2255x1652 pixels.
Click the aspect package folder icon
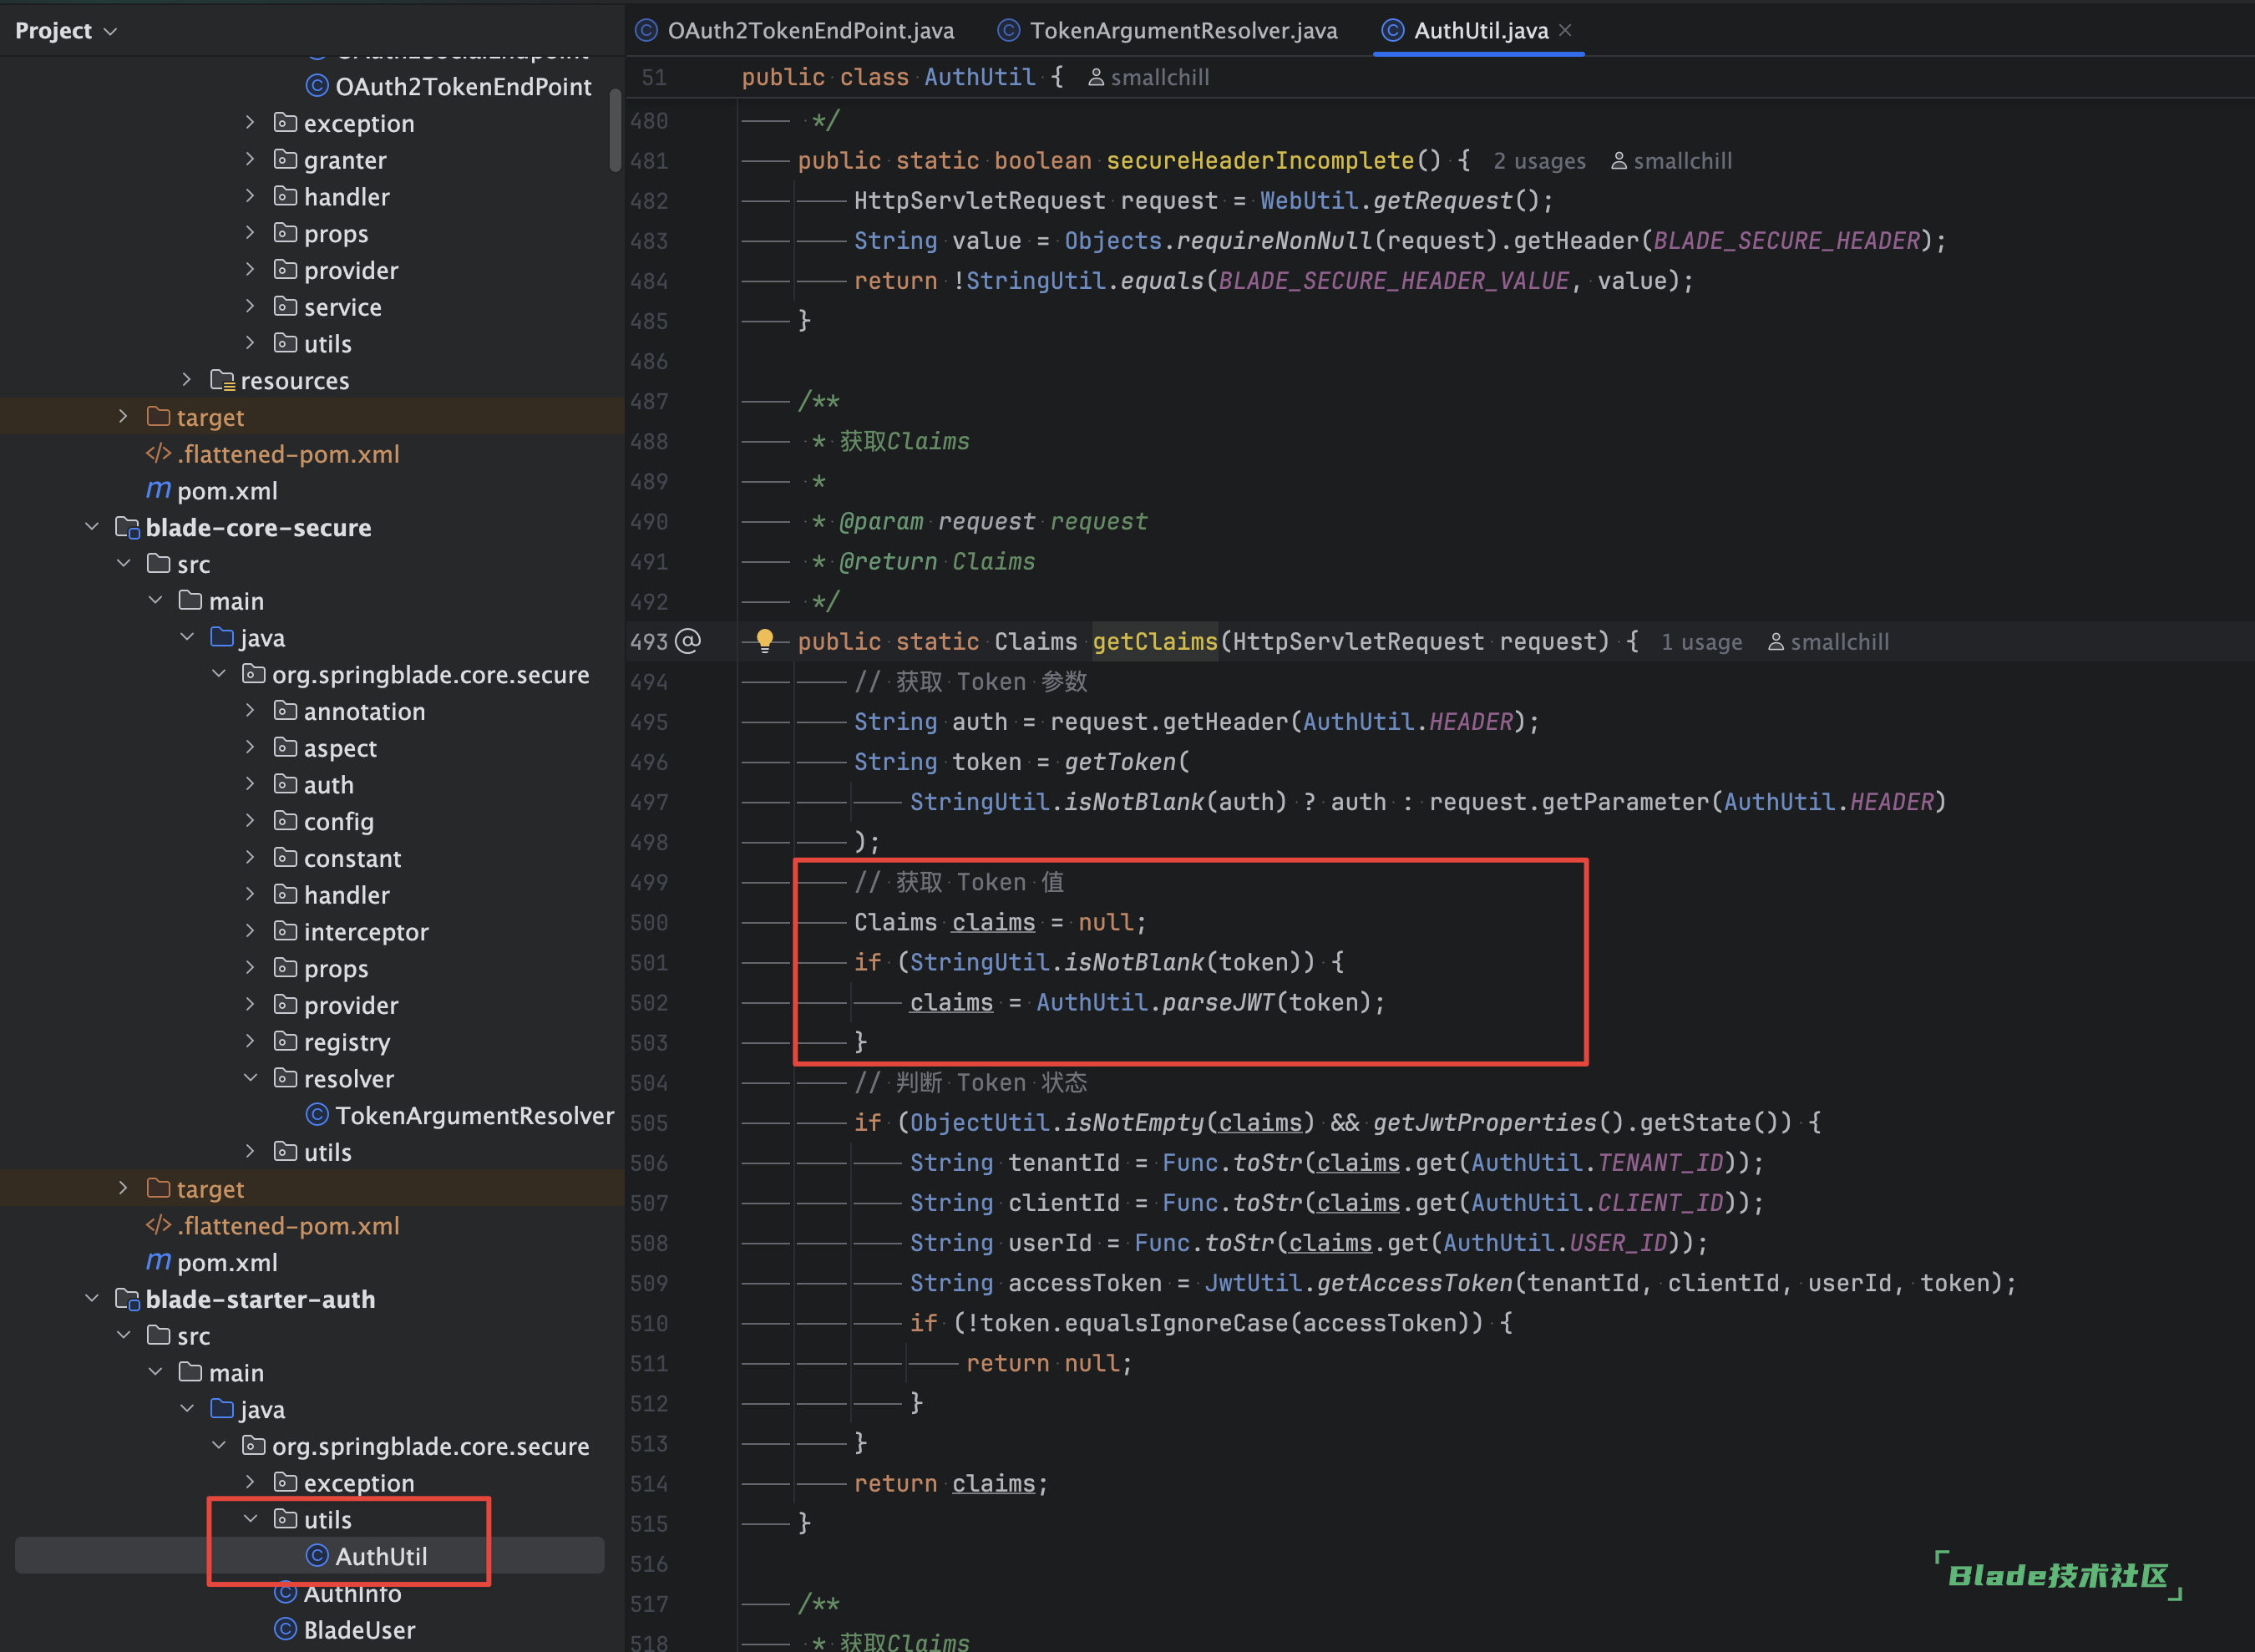click(286, 747)
